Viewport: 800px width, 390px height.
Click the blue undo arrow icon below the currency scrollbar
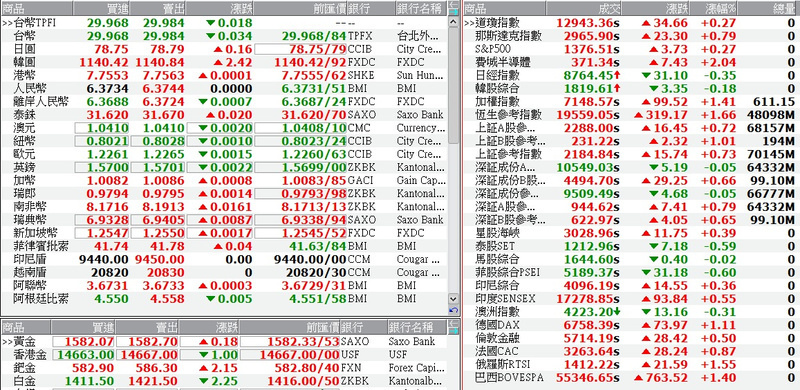pyautogui.click(x=453, y=310)
